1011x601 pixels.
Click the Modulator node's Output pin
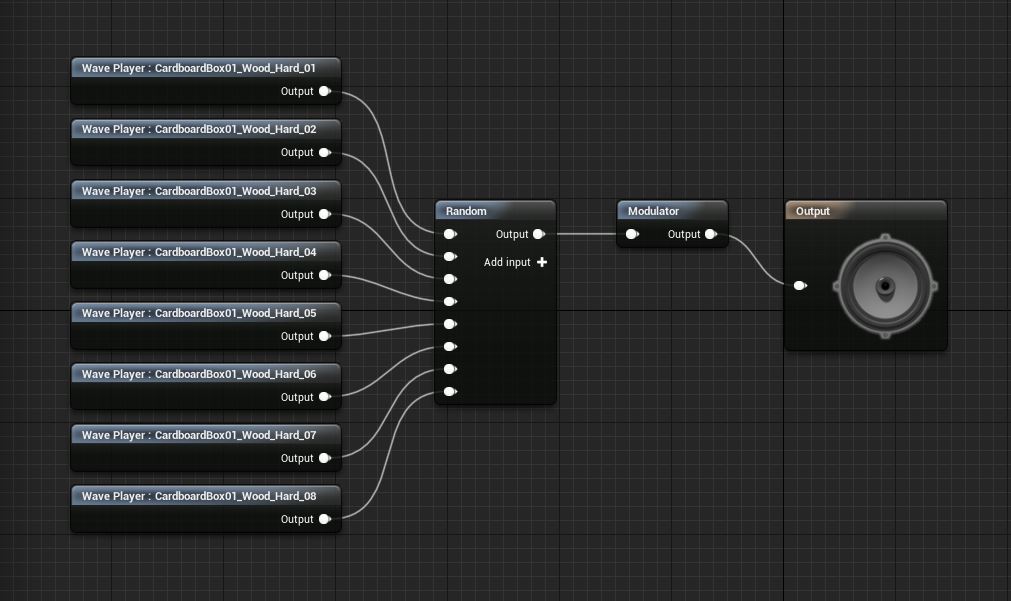point(710,234)
